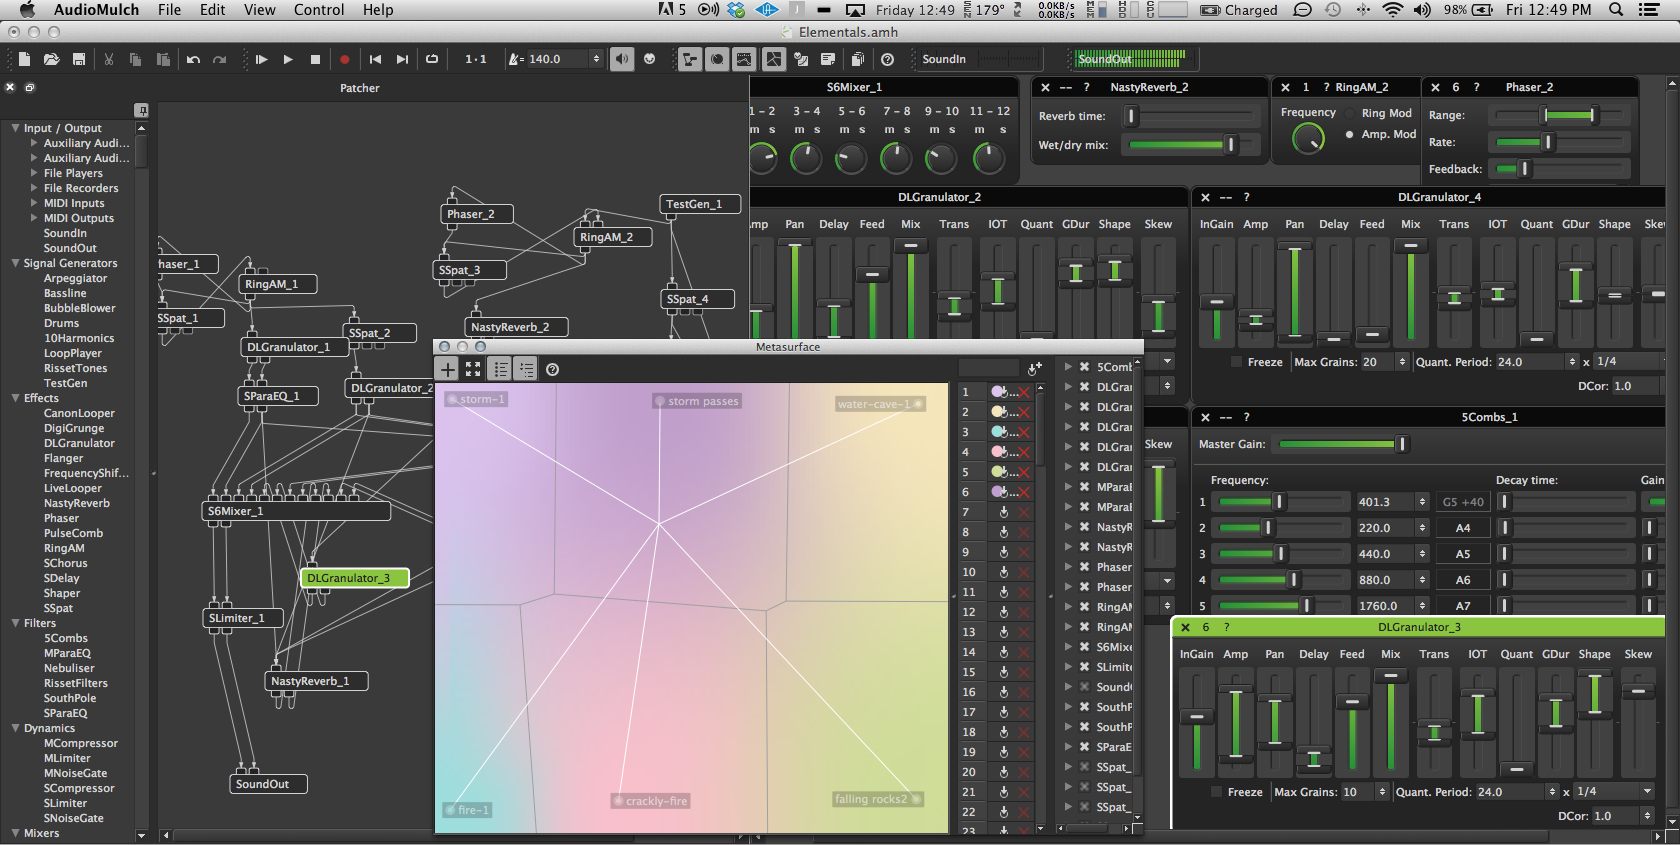Select the Ring Mod radio button
Screen dimensions: 1680x845
[1350, 114]
